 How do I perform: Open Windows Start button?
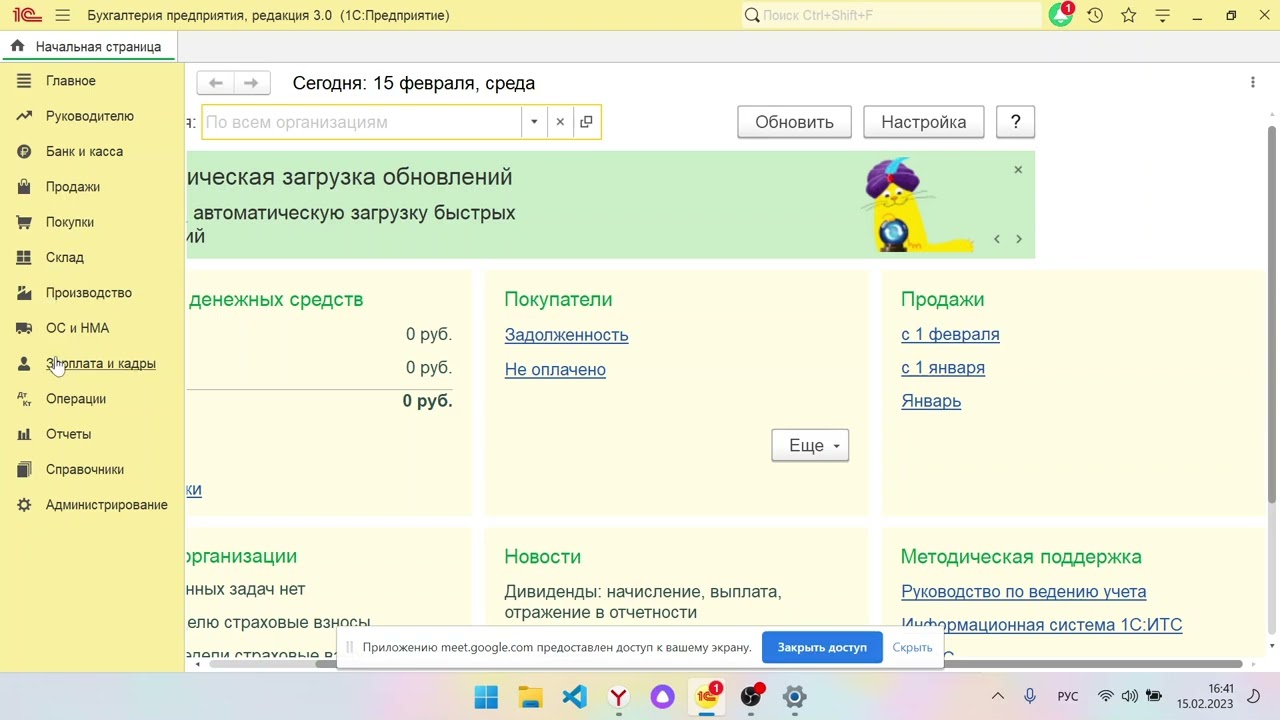(486, 697)
